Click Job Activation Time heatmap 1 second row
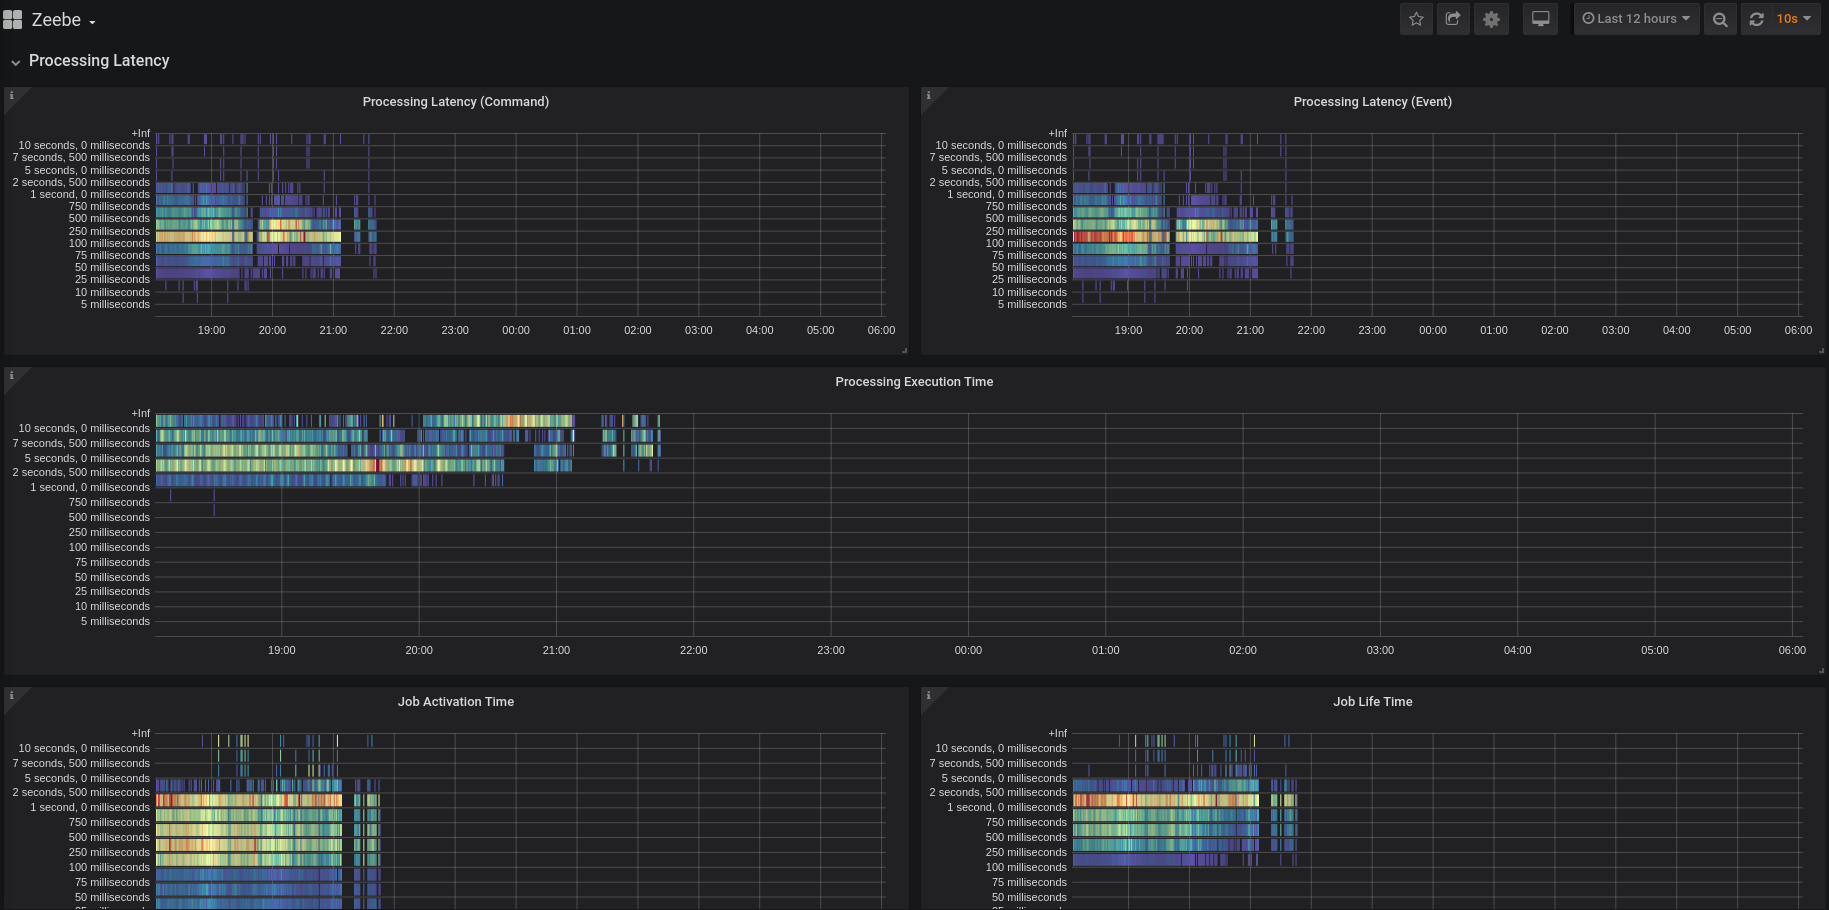 click(x=250, y=801)
